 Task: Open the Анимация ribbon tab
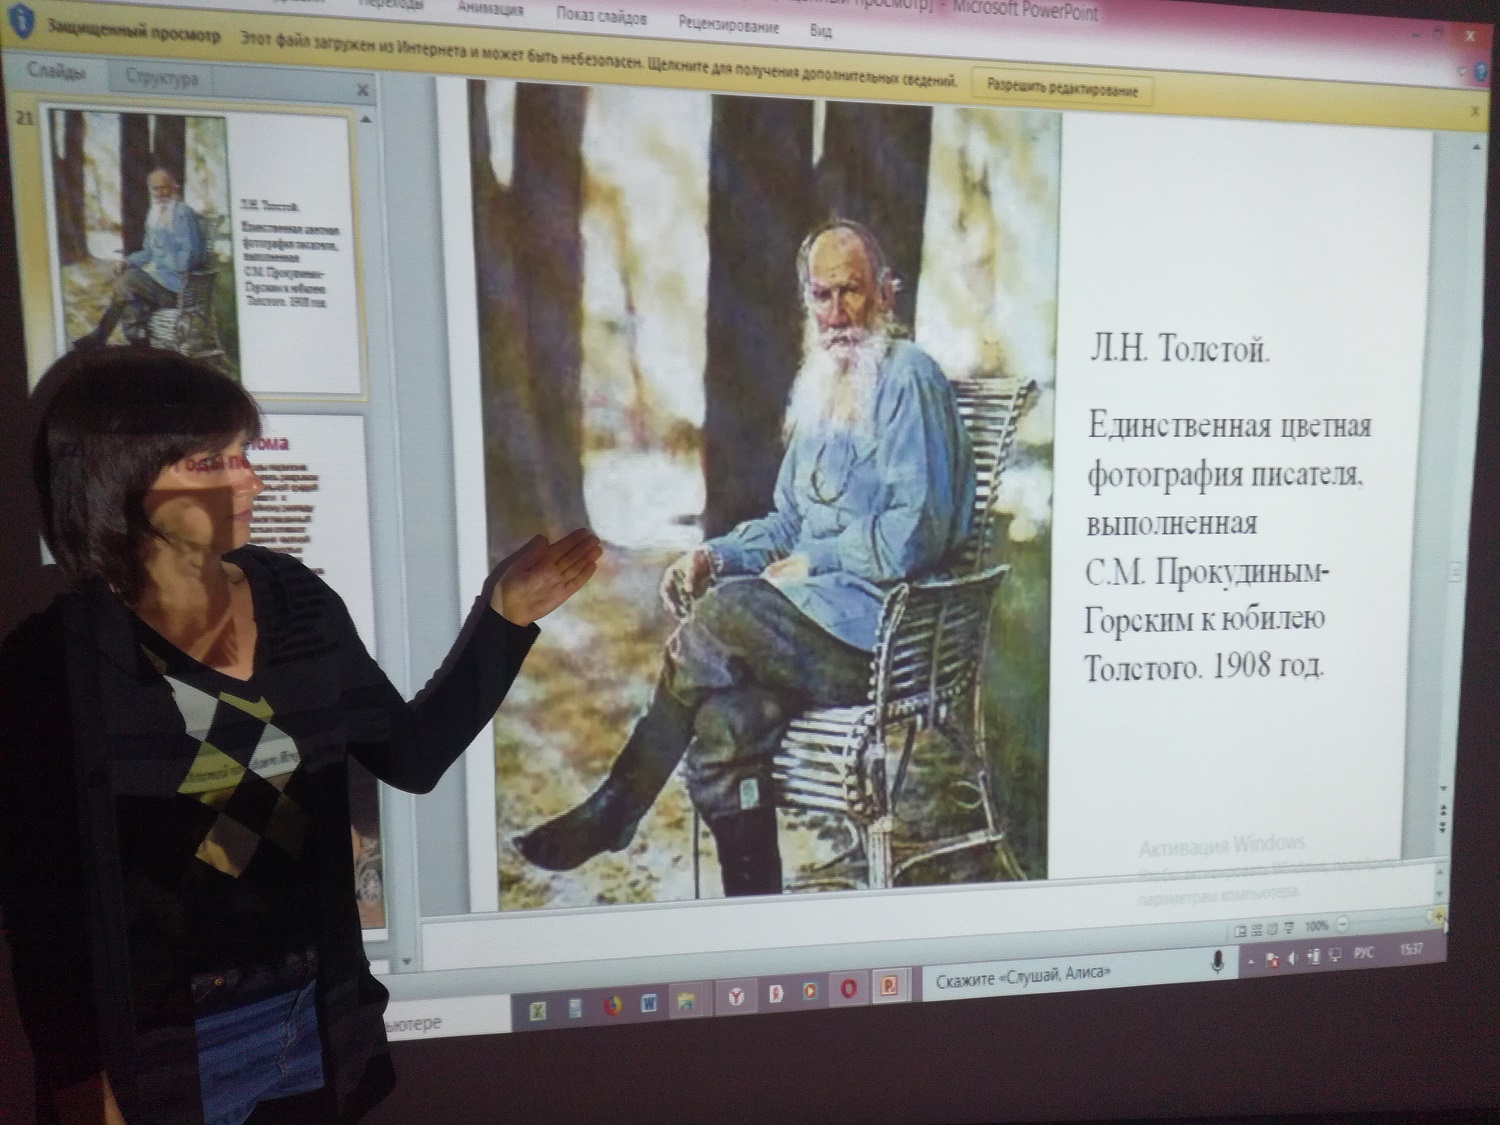[490, 11]
